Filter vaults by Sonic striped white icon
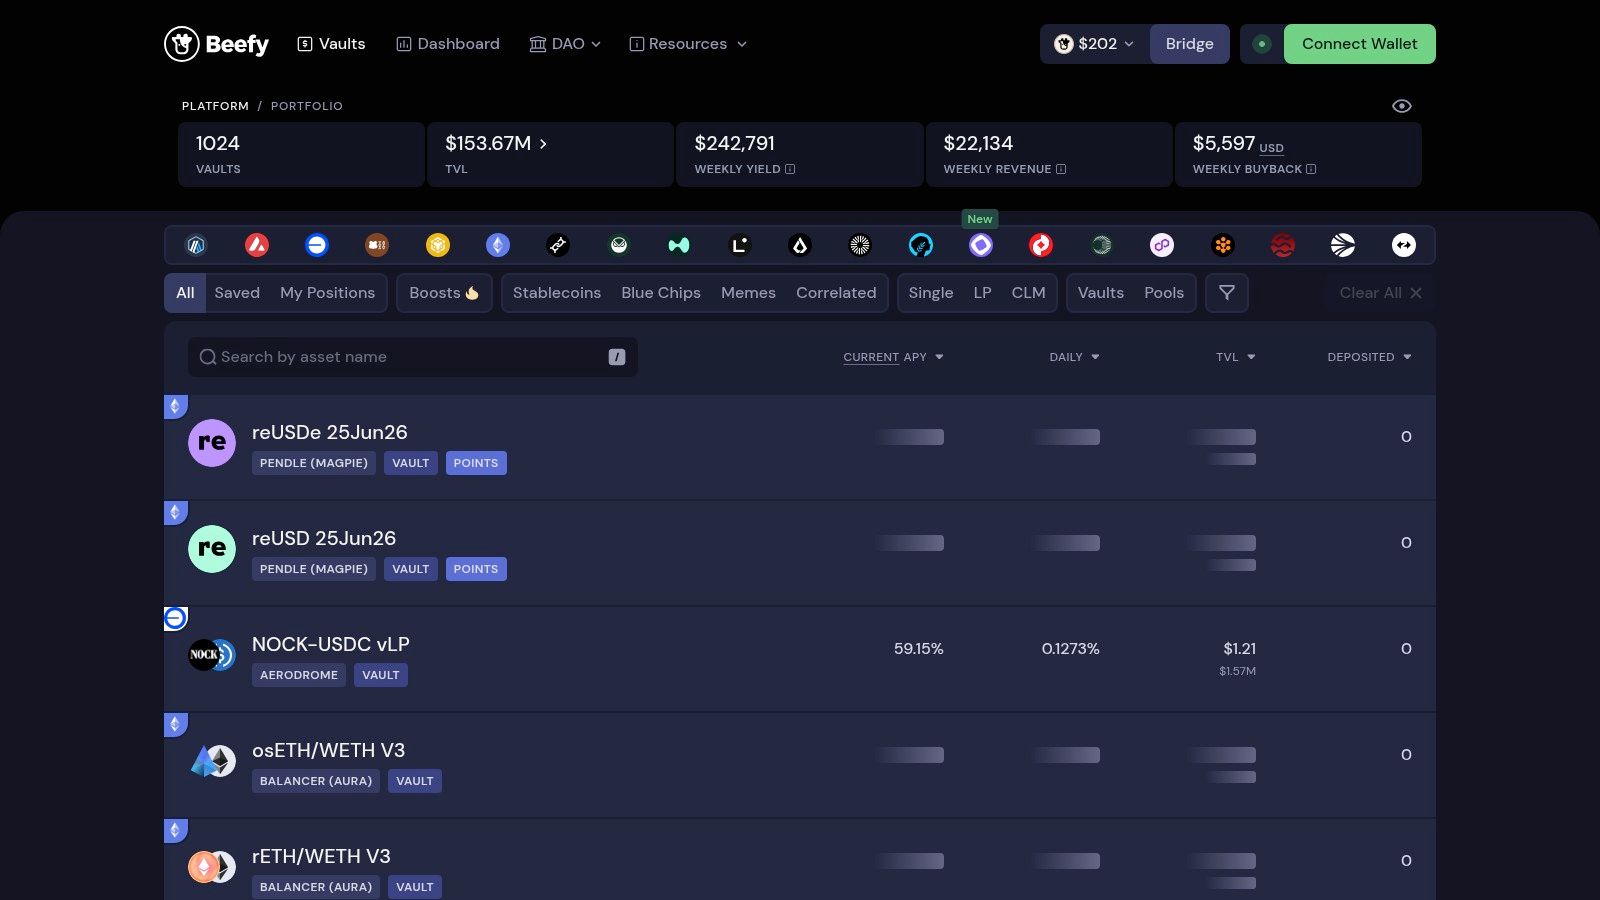 (x=1343, y=245)
